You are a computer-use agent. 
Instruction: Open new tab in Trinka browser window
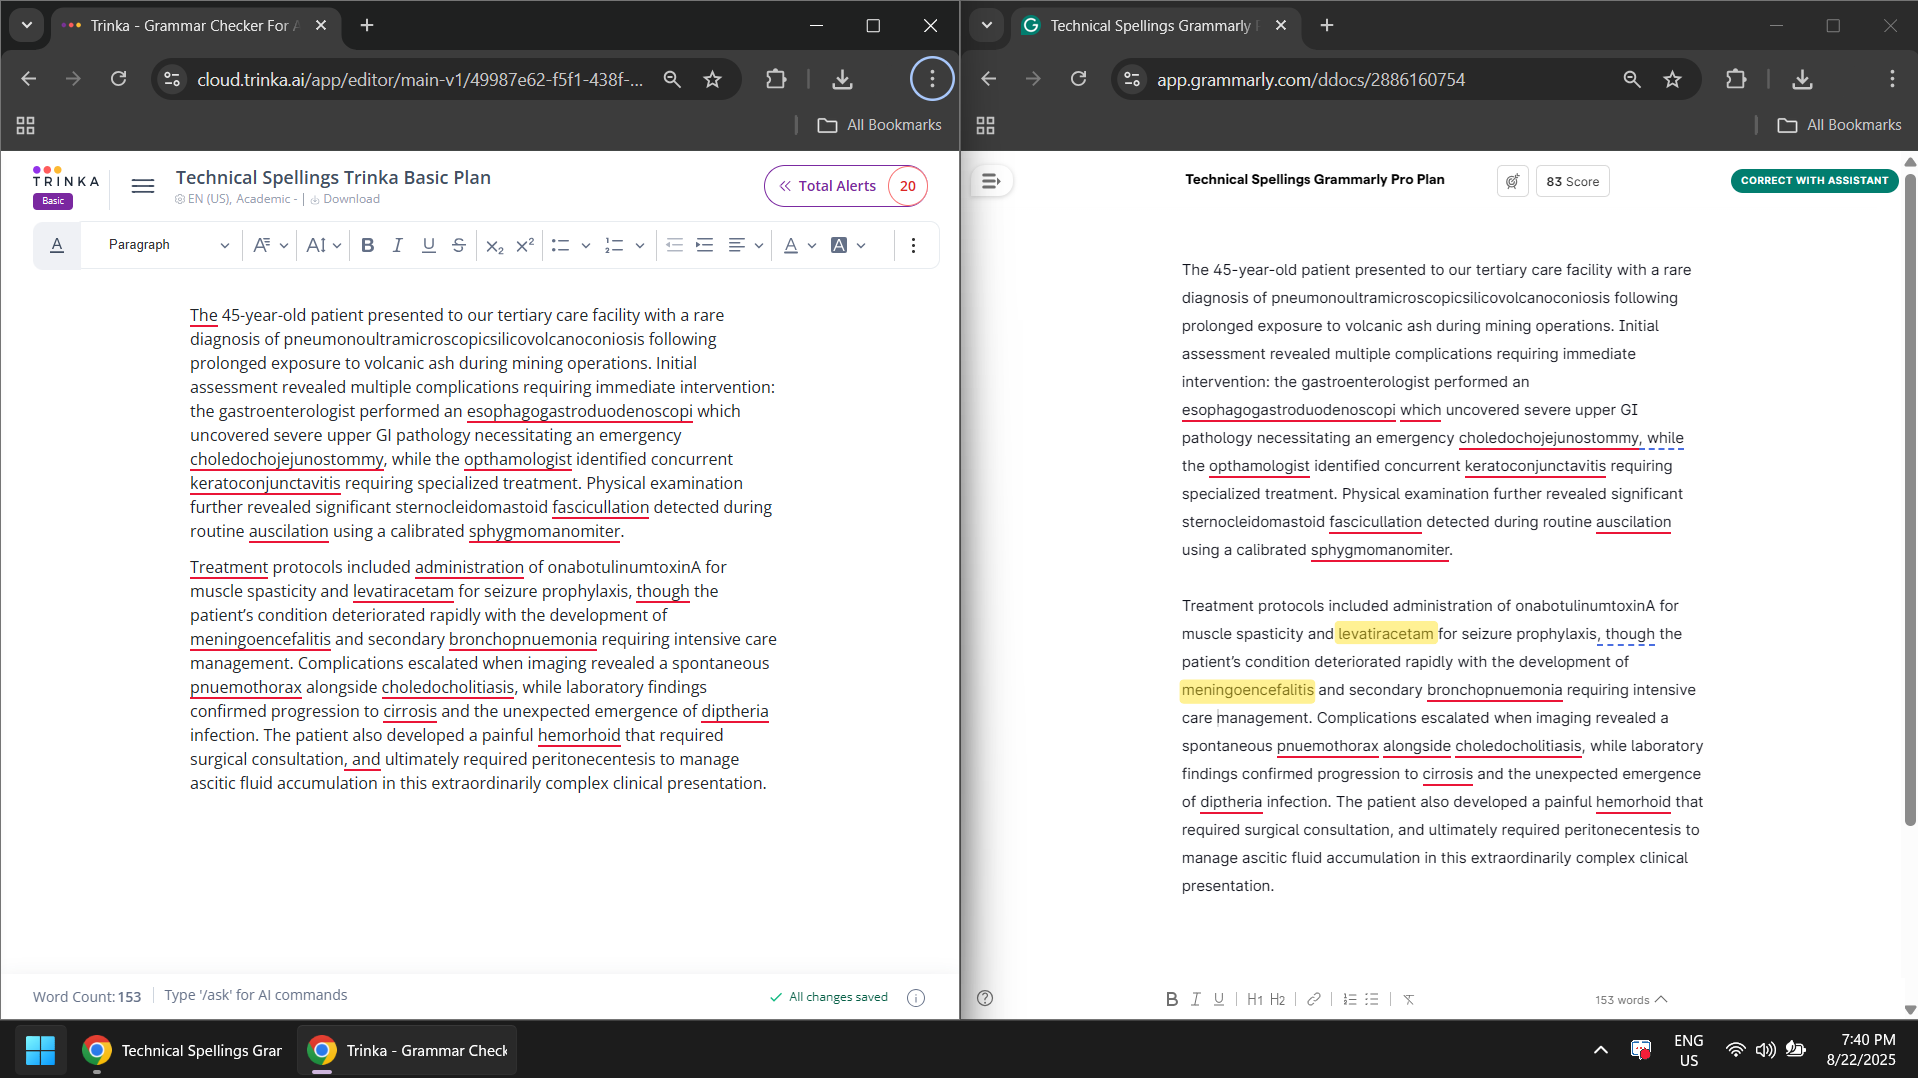tap(367, 26)
